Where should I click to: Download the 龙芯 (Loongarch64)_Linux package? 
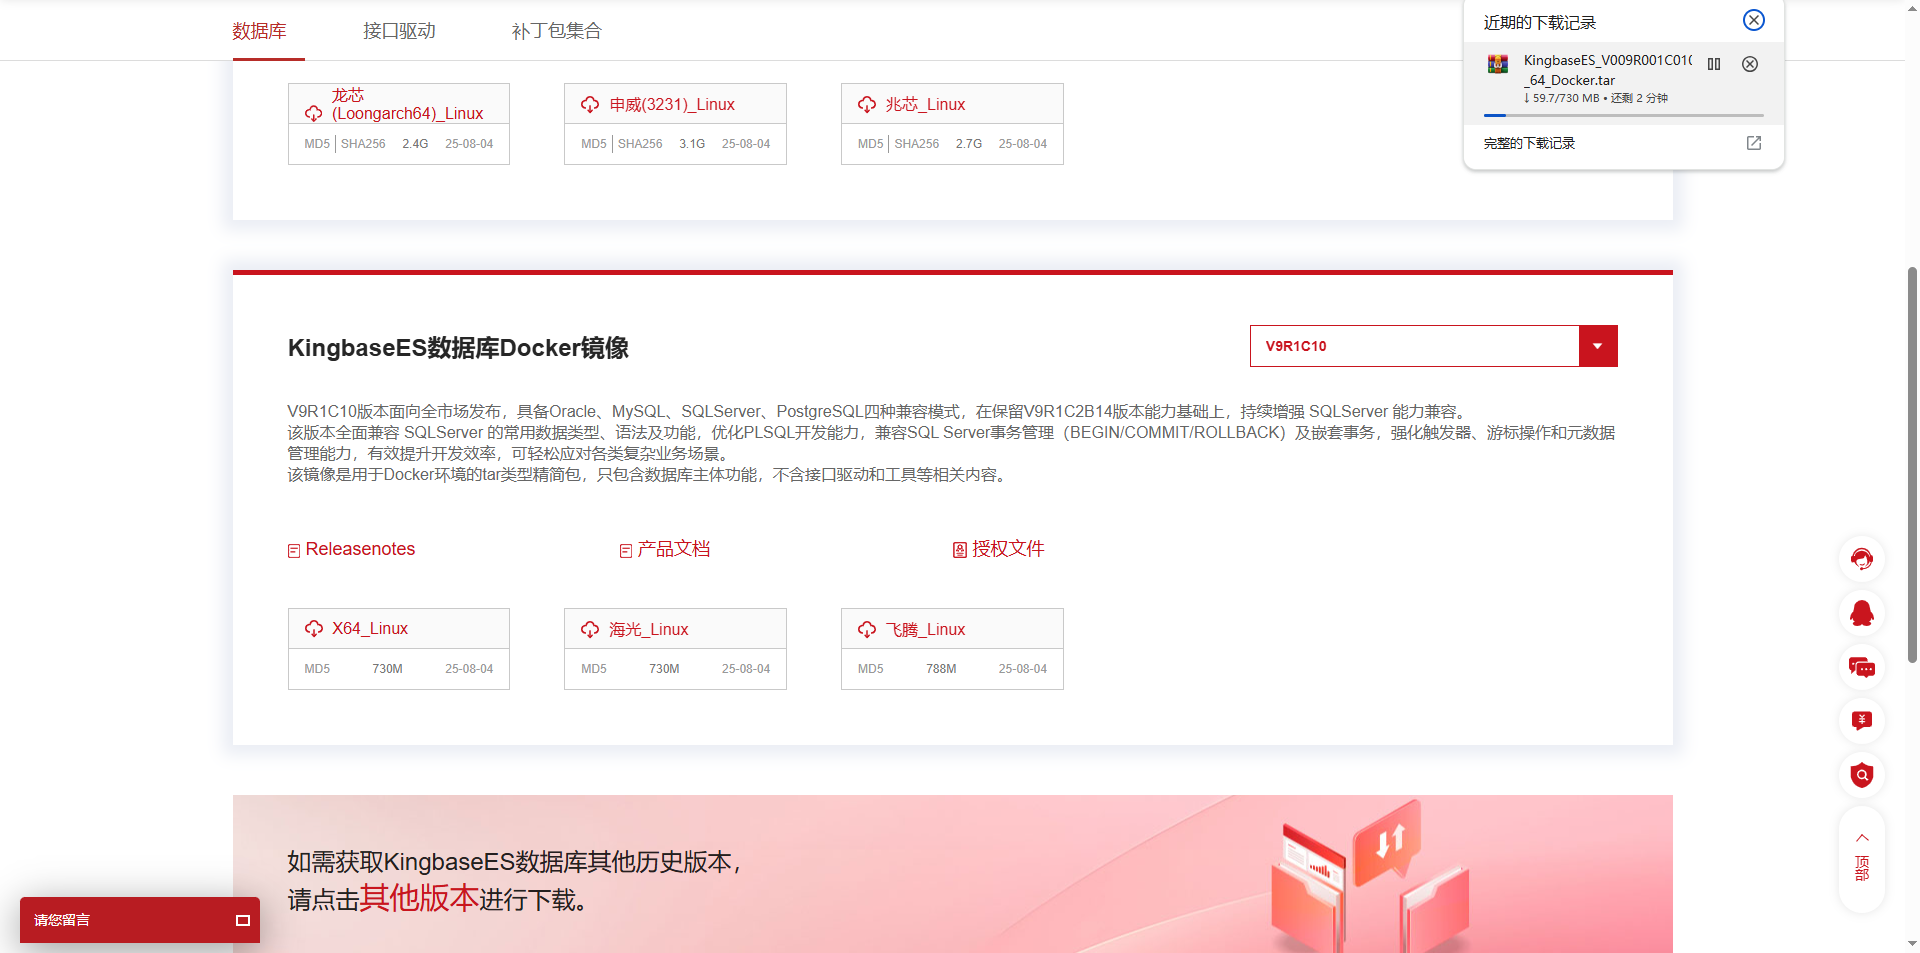[x=408, y=104]
